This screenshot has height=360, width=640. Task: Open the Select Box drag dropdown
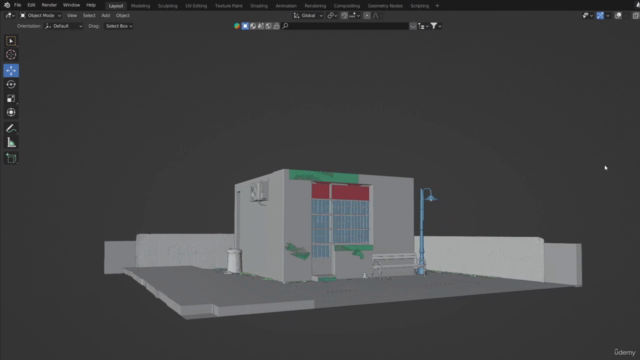pyautogui.click(x=119, y=26)
